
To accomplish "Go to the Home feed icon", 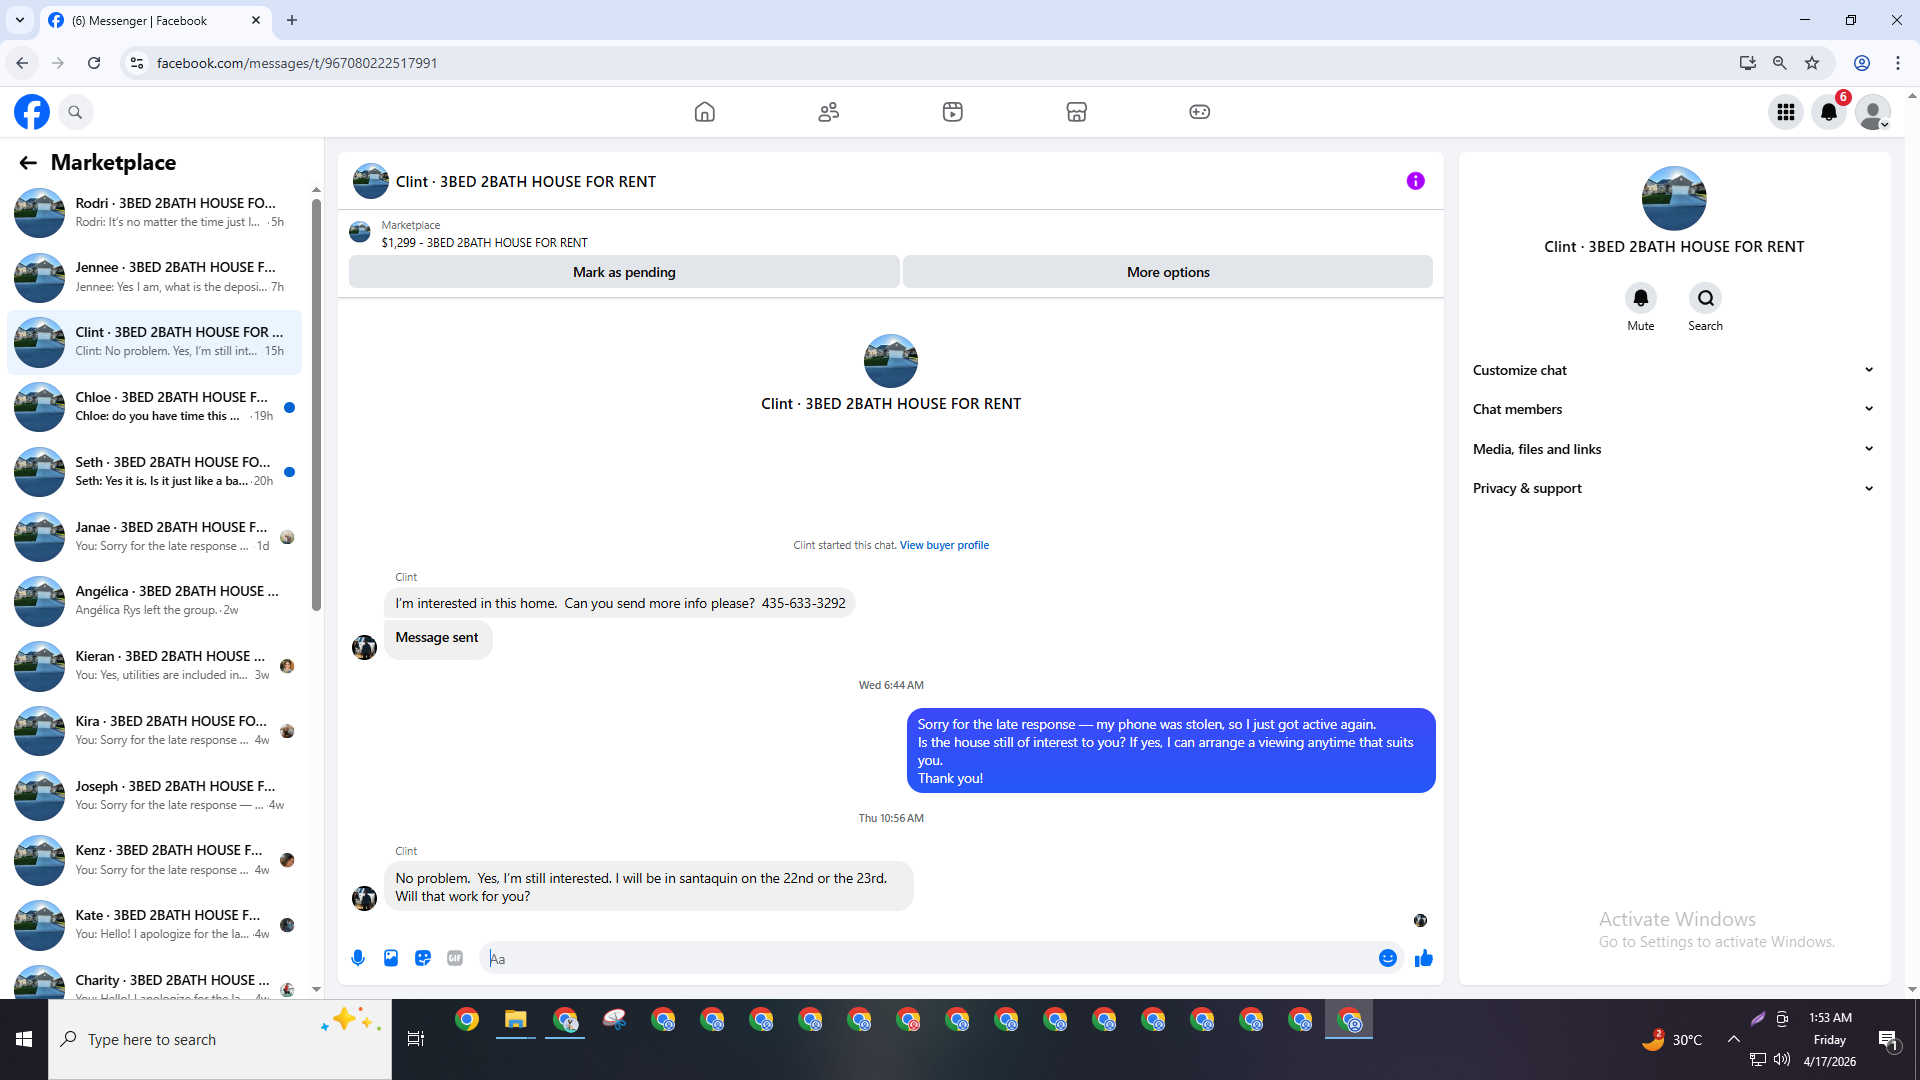I will coord(705,112).
